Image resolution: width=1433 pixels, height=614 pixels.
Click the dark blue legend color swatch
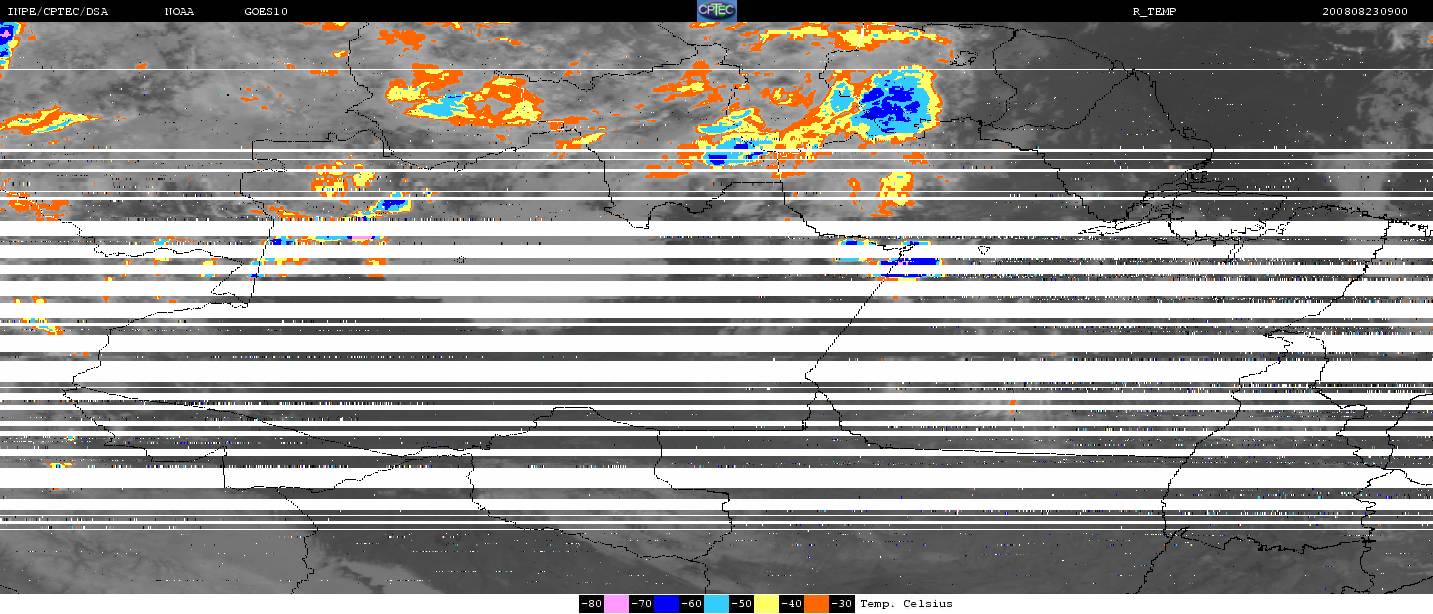(667, 604)
